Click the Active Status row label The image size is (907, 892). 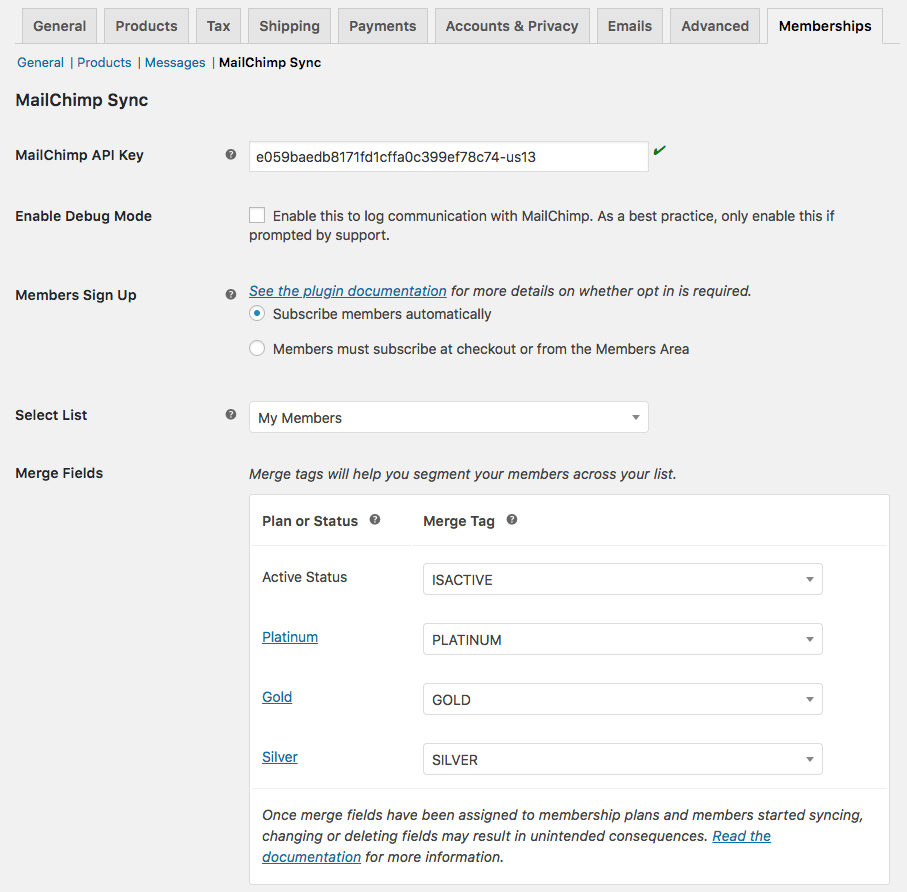(304, 577)
